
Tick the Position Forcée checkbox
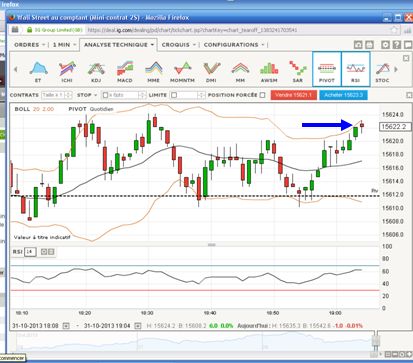coord(263,95)
